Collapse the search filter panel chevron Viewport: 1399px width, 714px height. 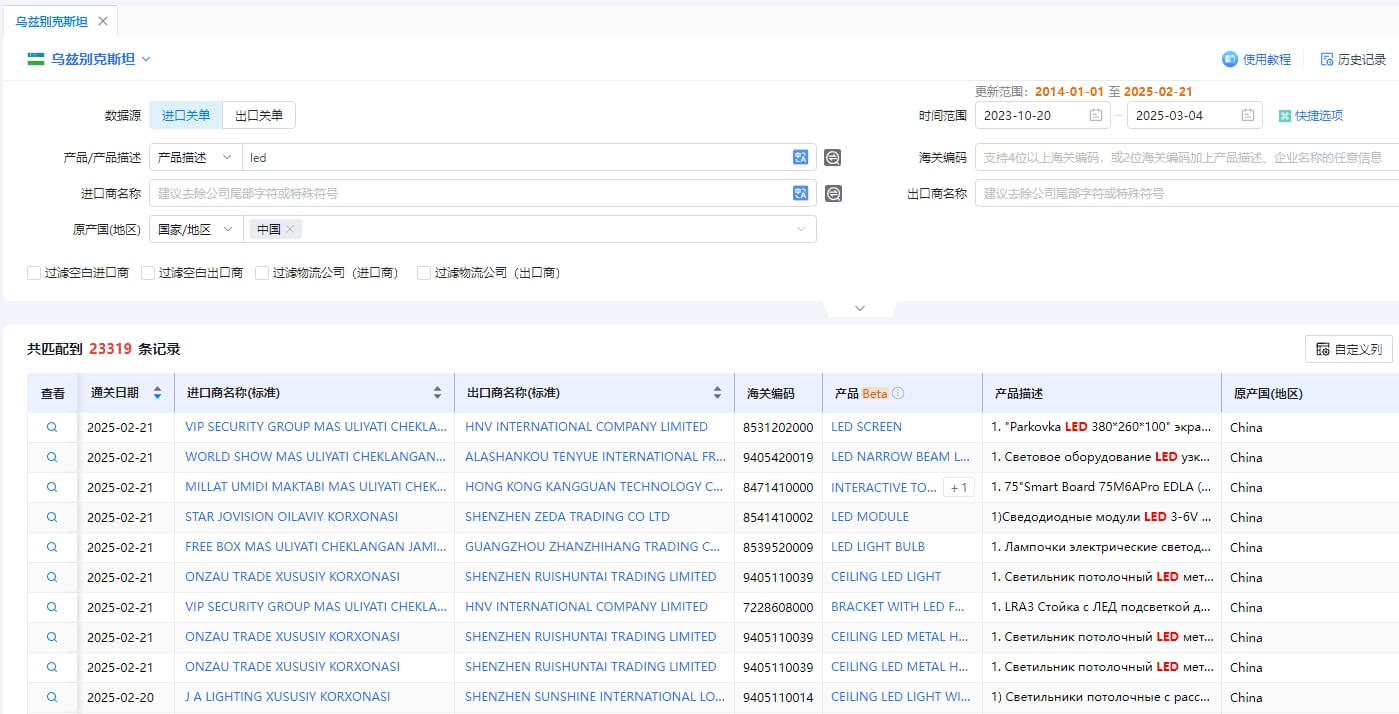click(x=859, y=308)
